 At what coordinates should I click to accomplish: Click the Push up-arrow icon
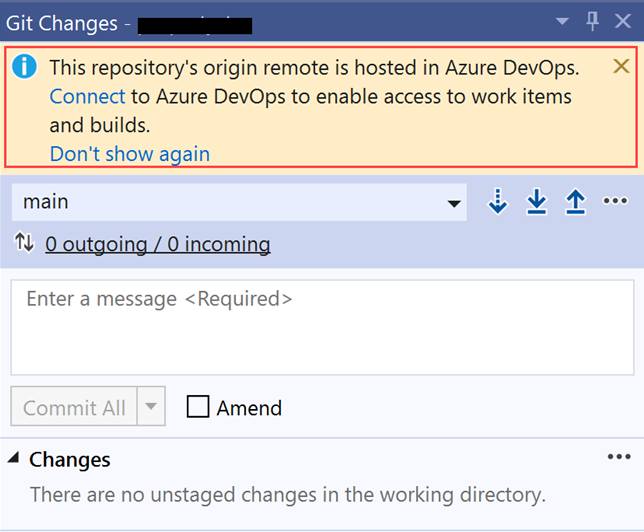[x=575, y=202]
